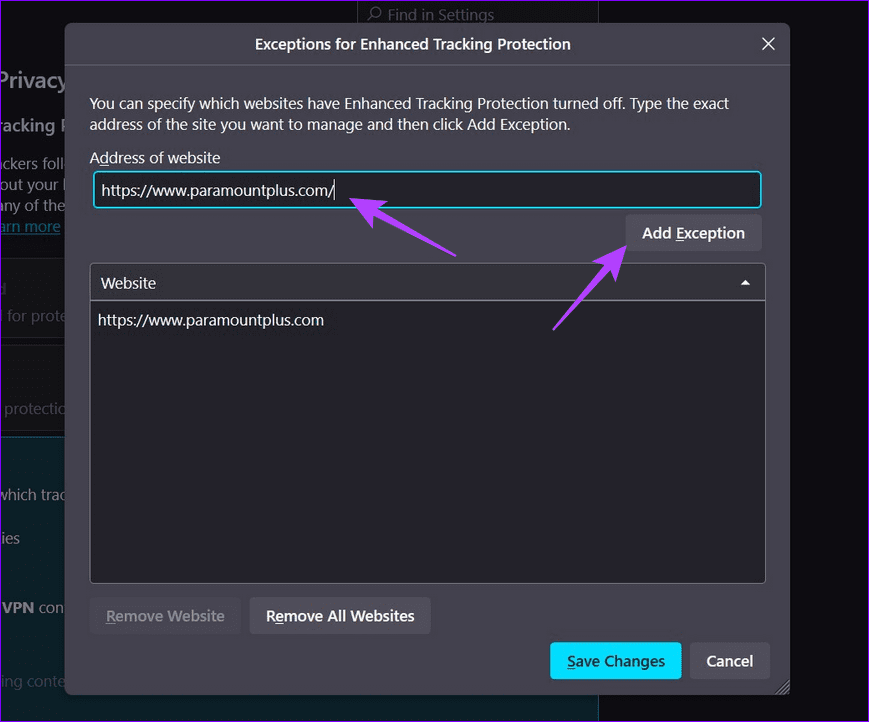Cancel the exceptions dialog
The width and height of the screenshot is (869, 722).
point(729,660)
